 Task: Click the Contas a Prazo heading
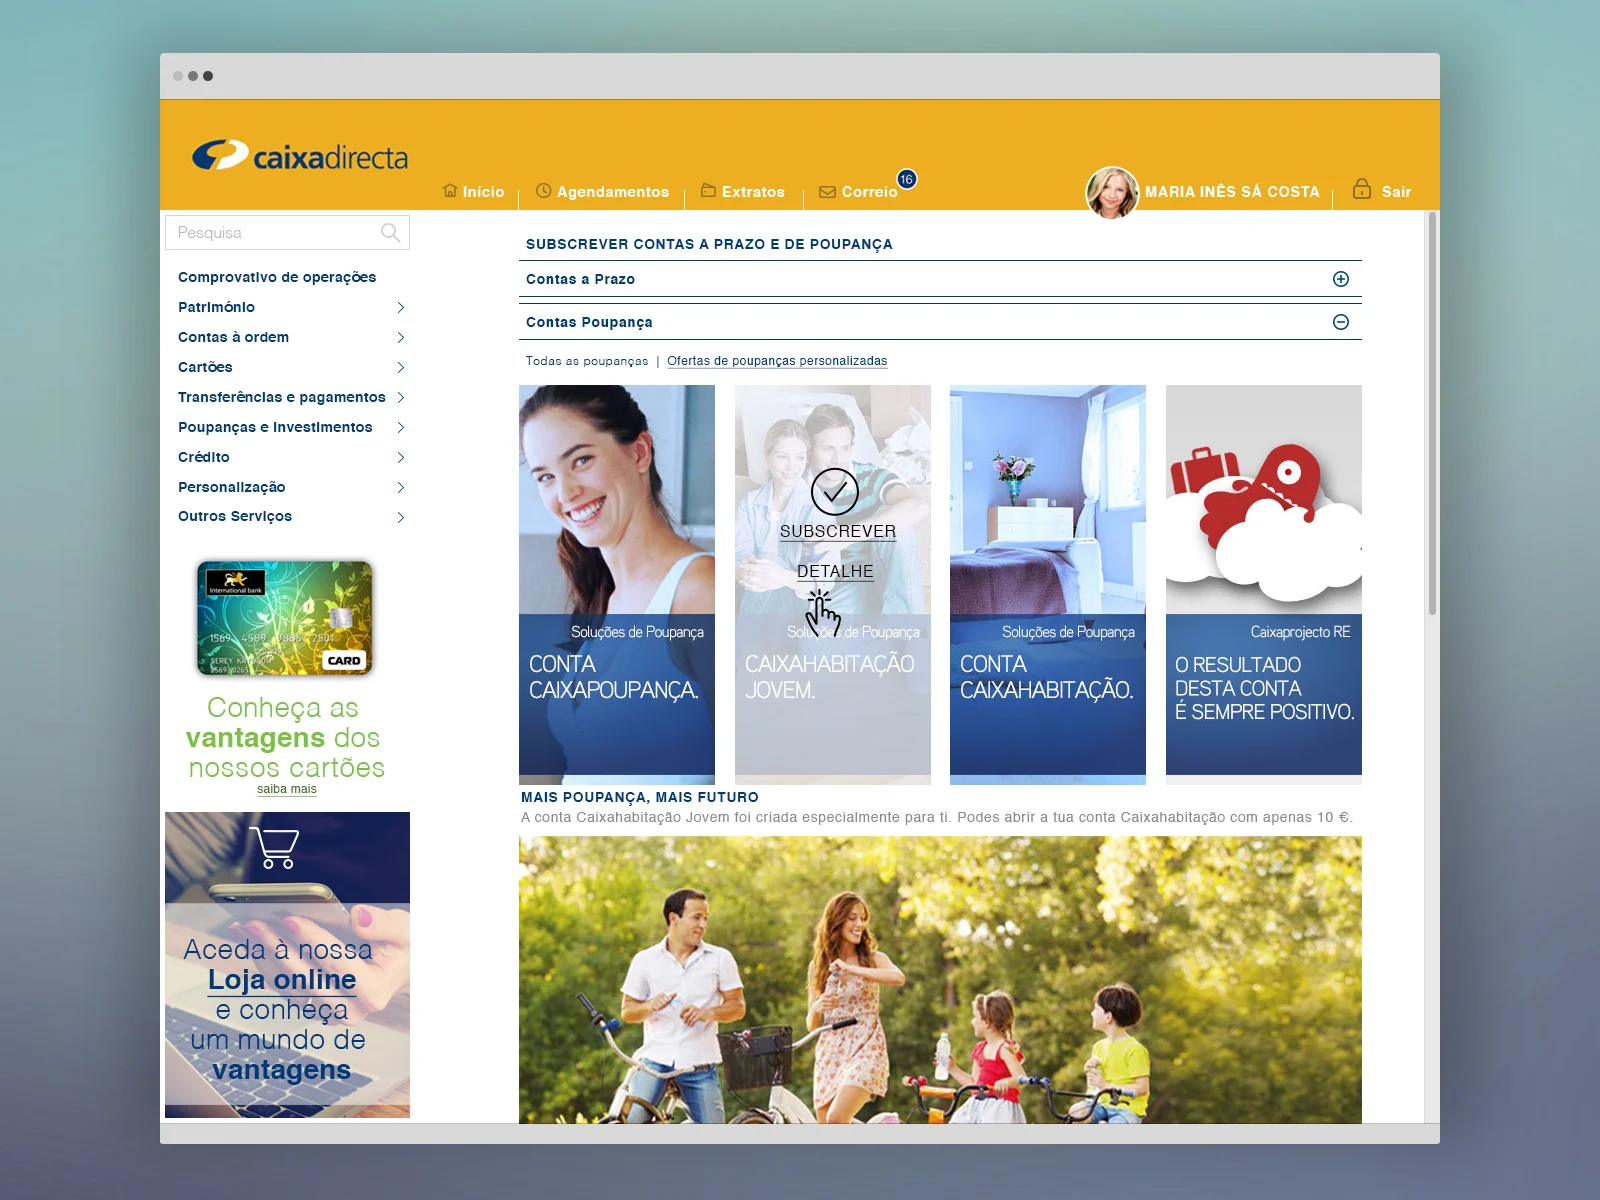point(580,279)
